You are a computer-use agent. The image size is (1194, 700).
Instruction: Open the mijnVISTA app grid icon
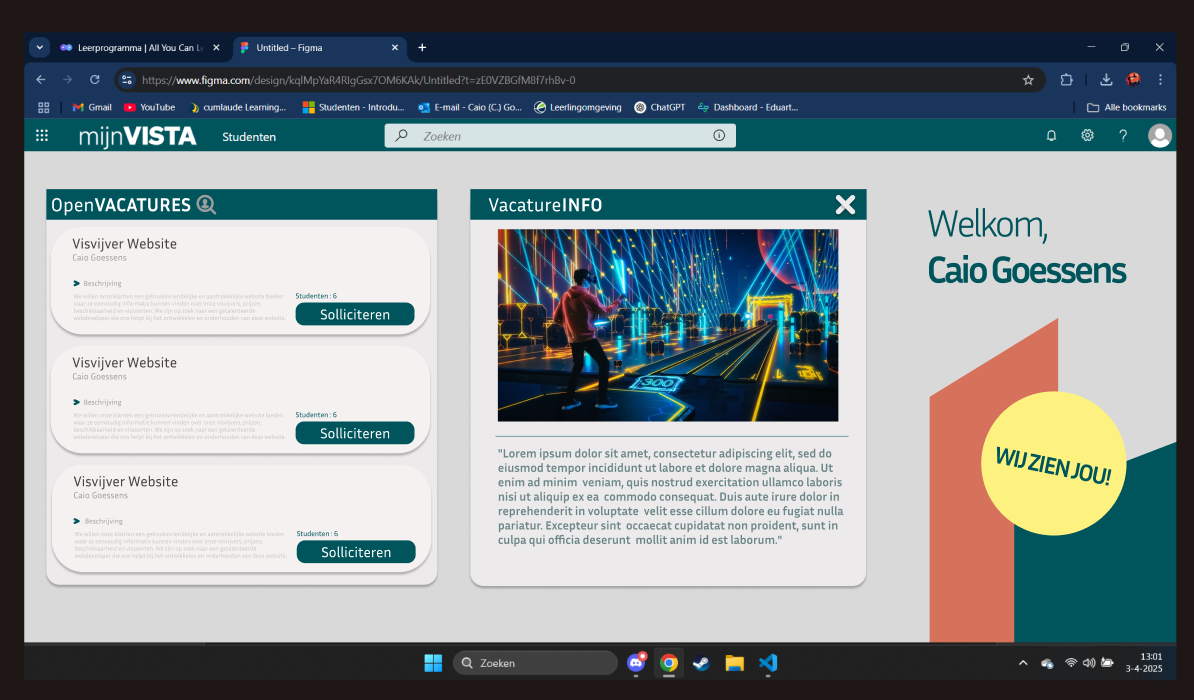pyautogui.click(x=42, y=136)
